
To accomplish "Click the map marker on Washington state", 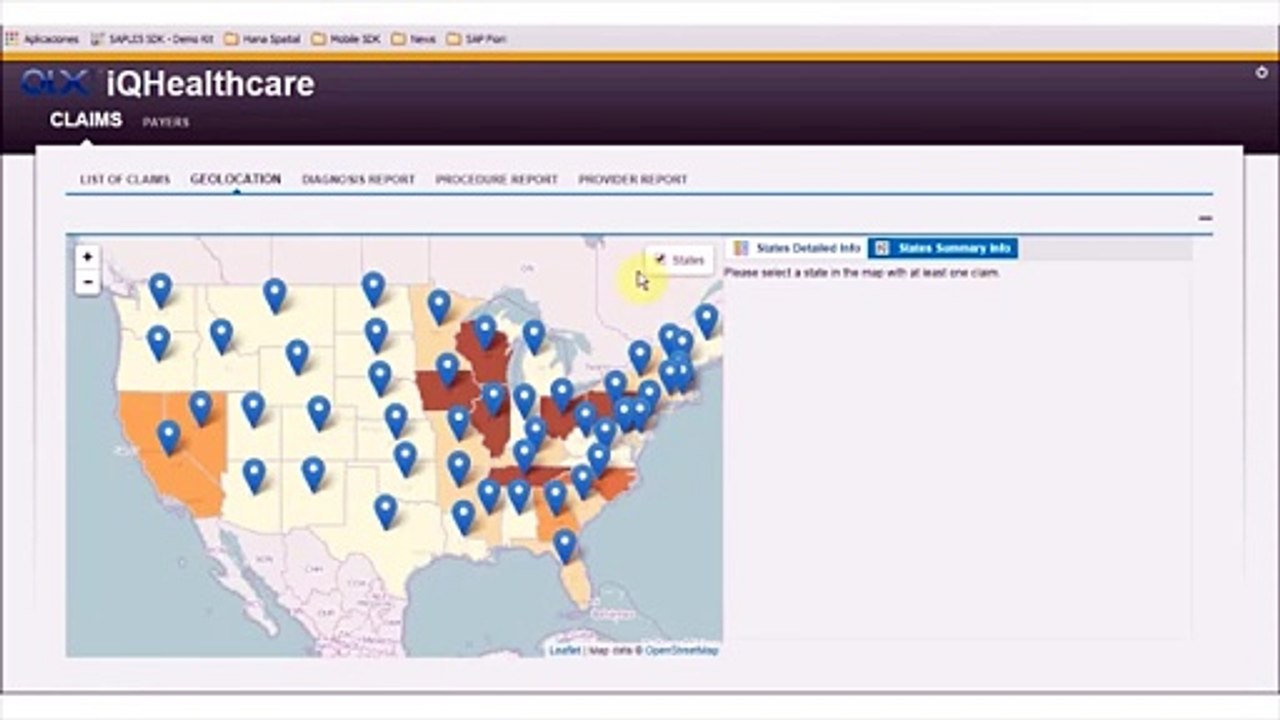I will click(x=160, y=289).
